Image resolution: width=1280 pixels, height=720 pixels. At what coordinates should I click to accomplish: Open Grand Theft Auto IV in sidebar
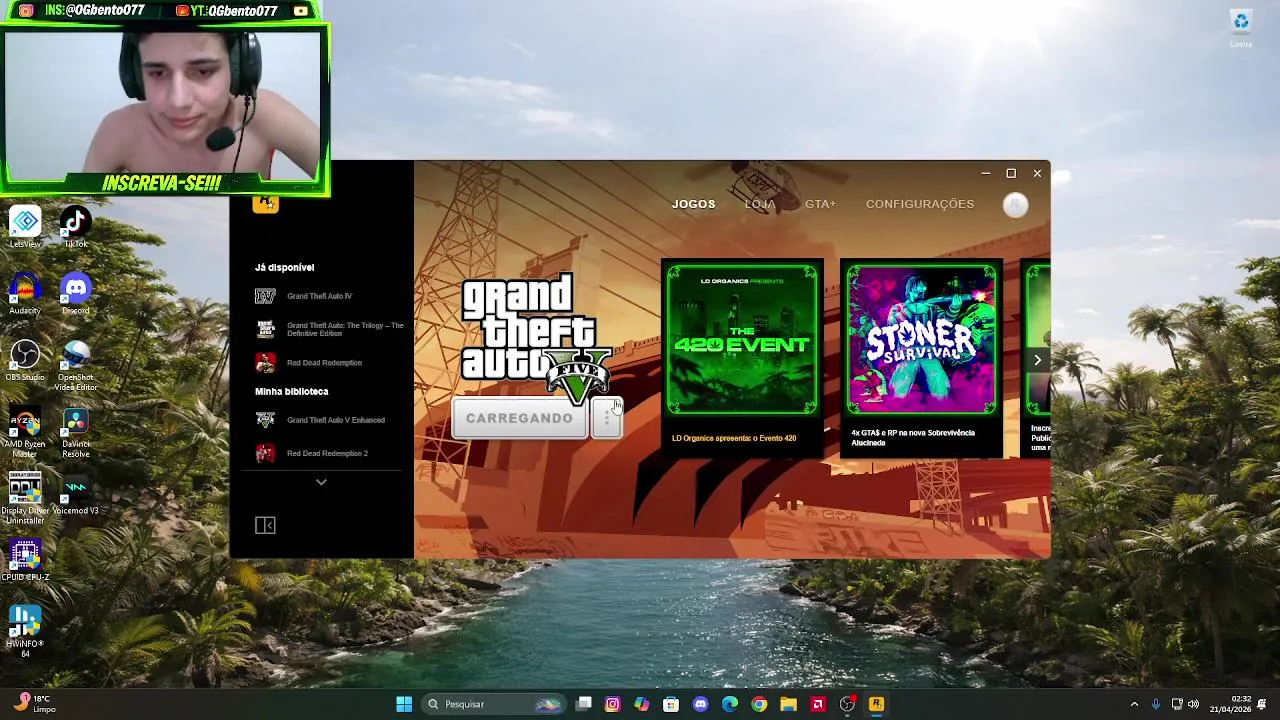click(320, 296)
